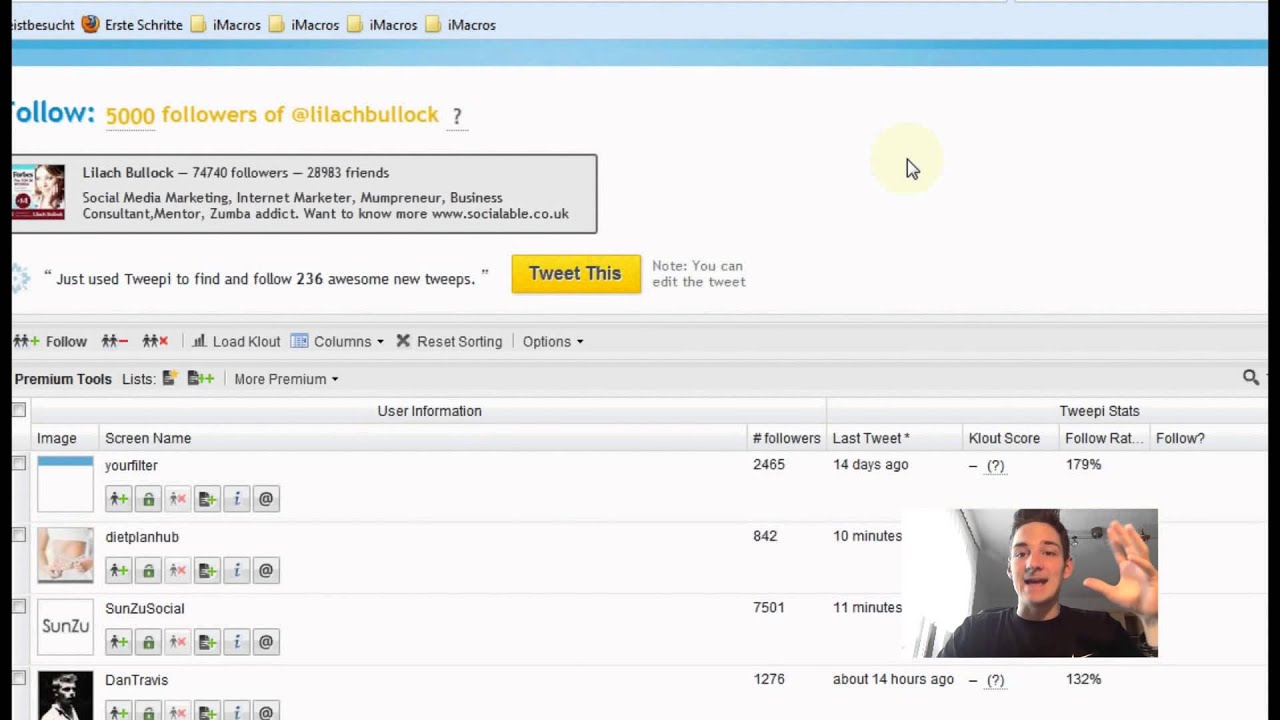1280x720 pixels.
Task: Show info for dietplanhub
Action: click(236, 571)
